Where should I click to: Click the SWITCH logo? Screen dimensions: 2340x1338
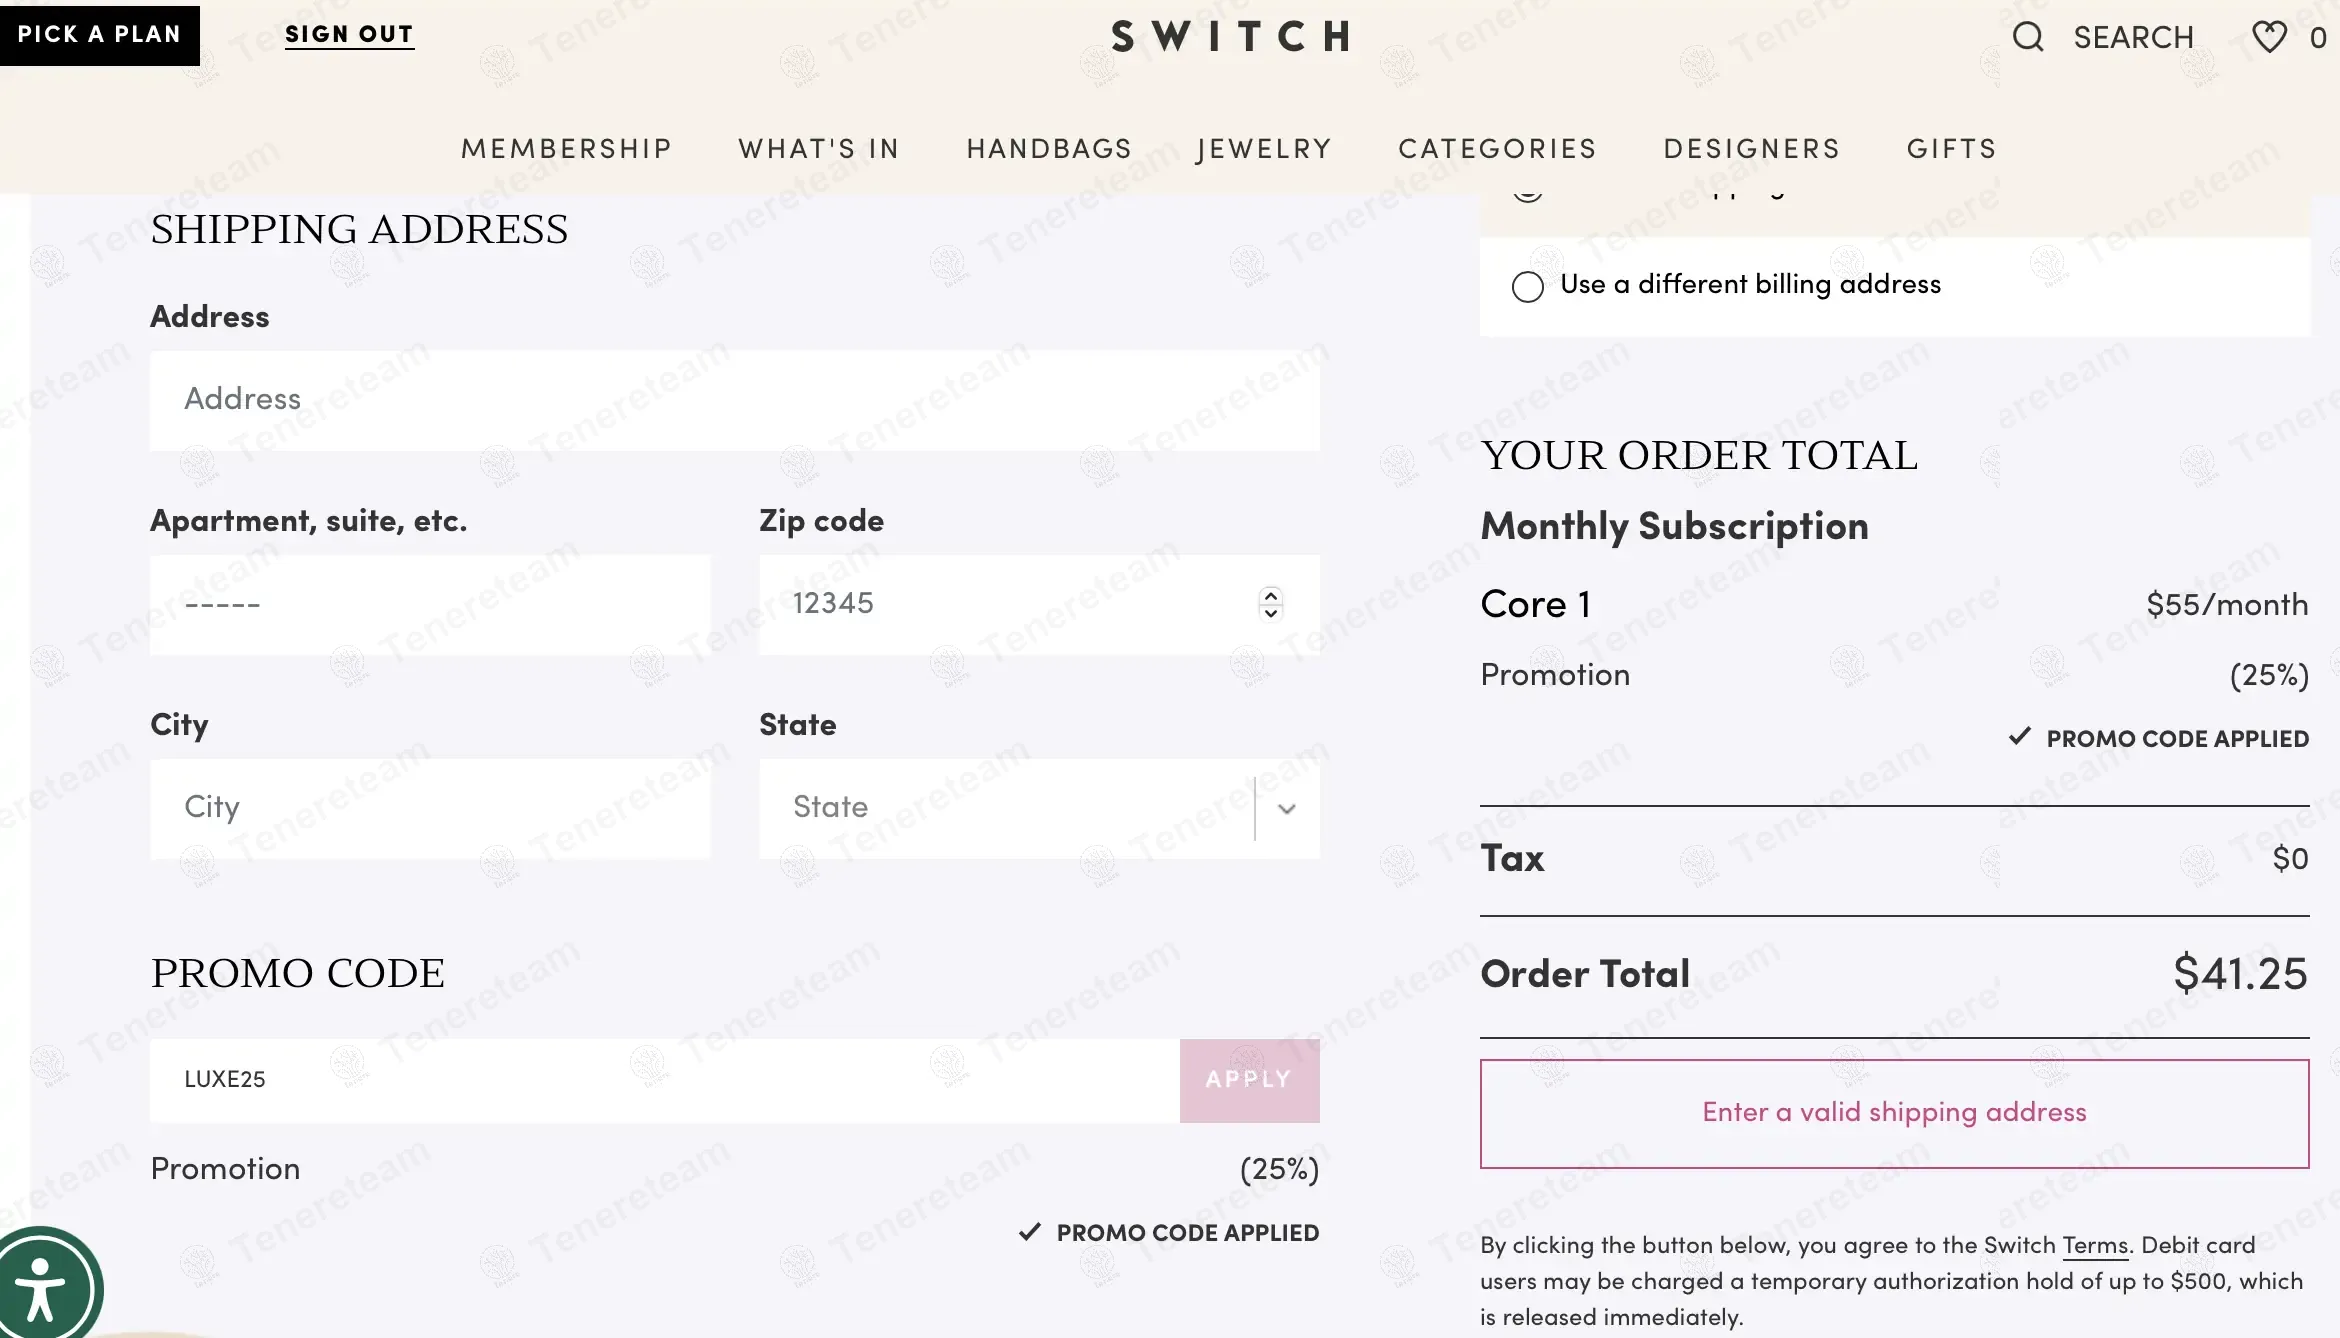(1231, 37)
